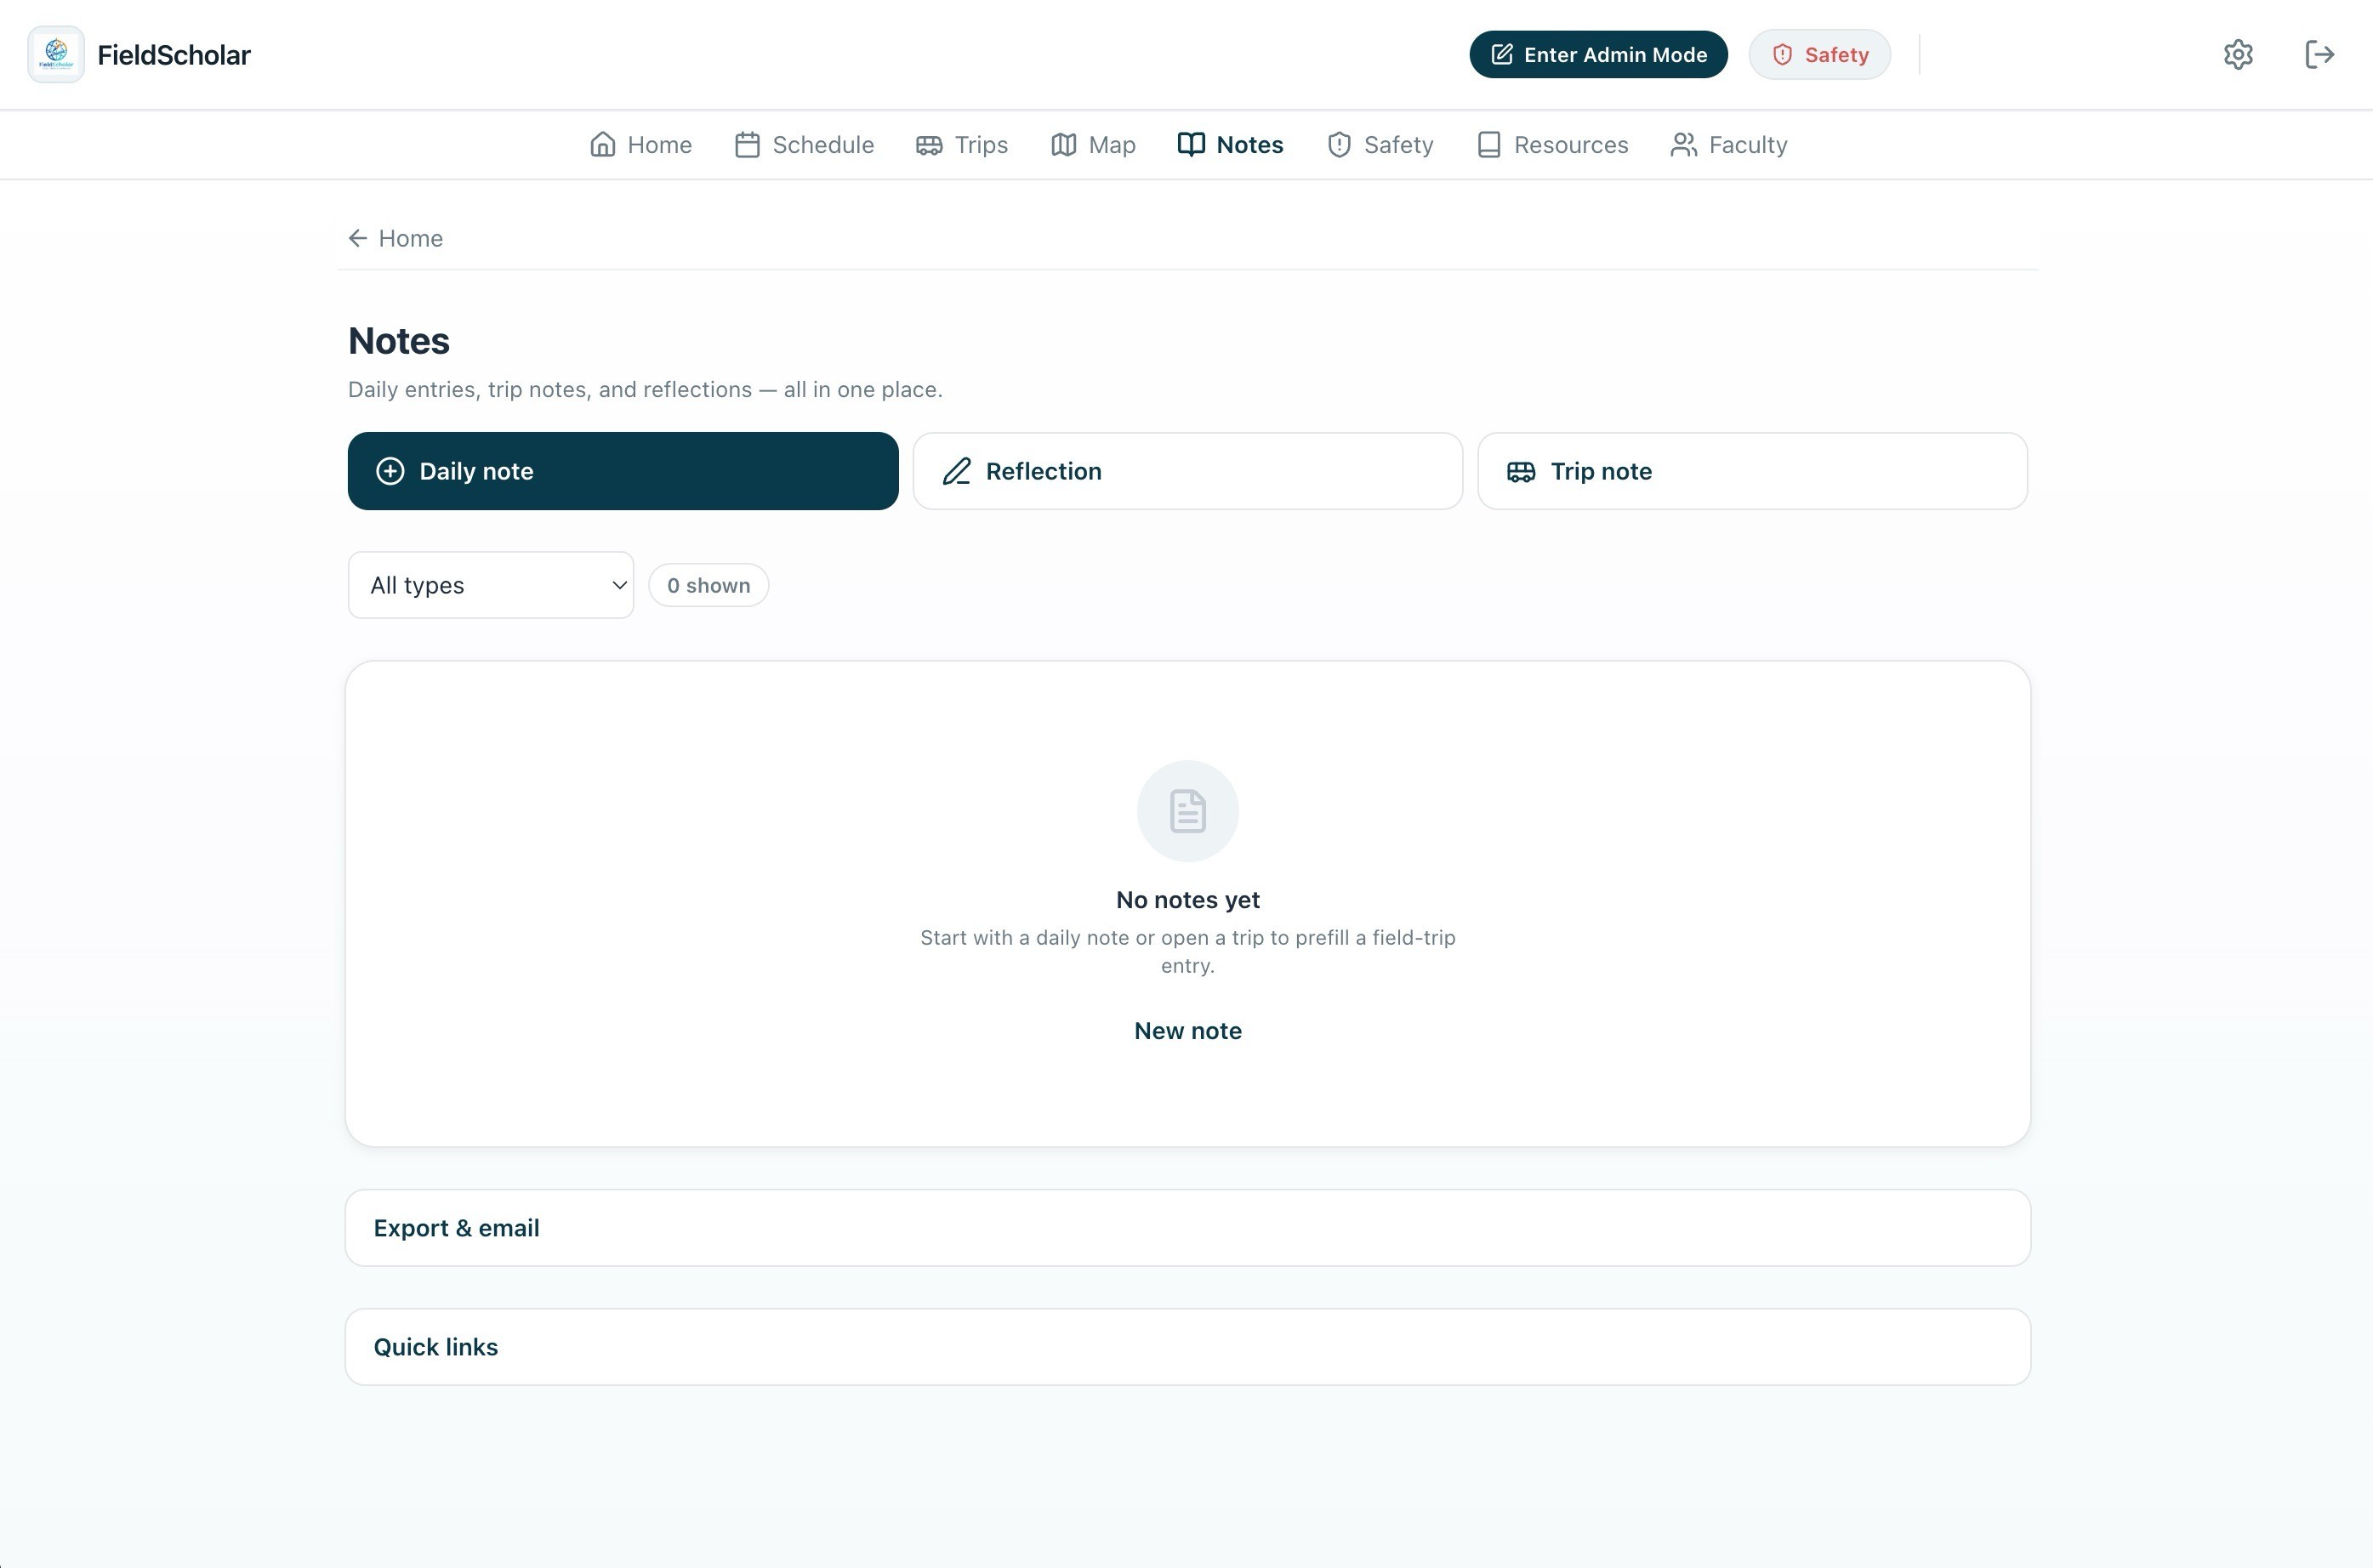This screenshot has width=2373, height=1568.
Task: Go to the Schedule tab
Action: click(x=804, y=145)
